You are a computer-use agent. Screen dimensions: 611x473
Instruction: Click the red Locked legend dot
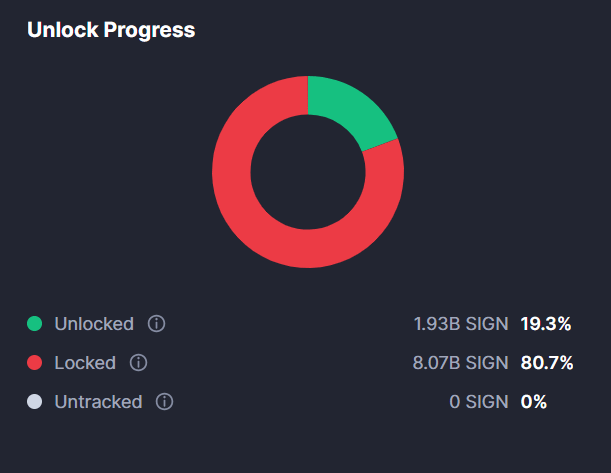coord(35,363)
